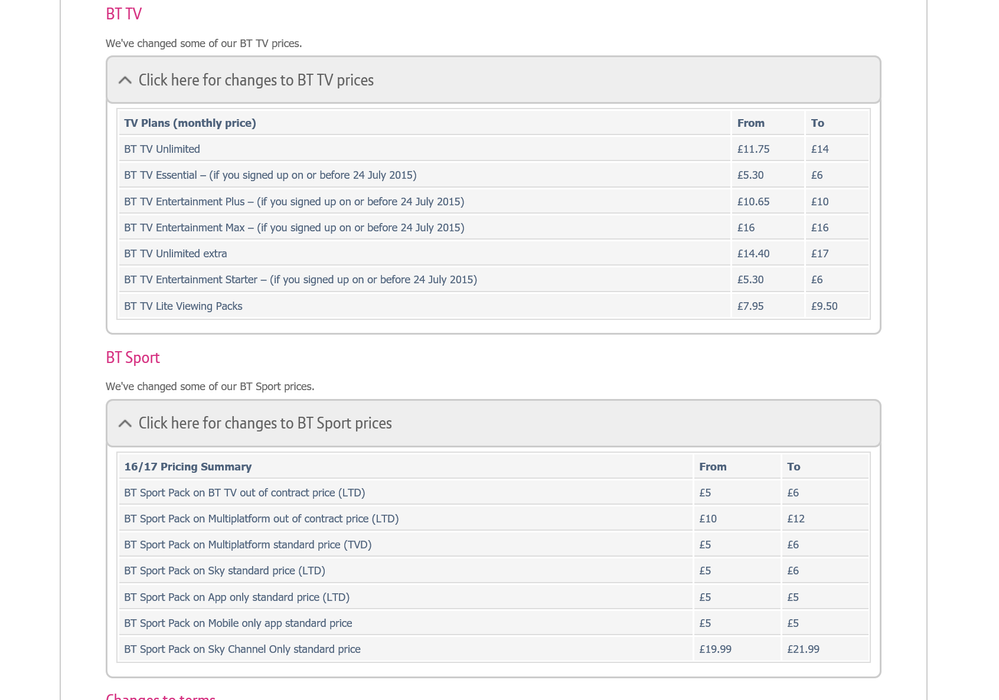Click the £14.40 price for Unlimited extra
999x700 pixels.
pyautogui.click(x=753, y=254)
